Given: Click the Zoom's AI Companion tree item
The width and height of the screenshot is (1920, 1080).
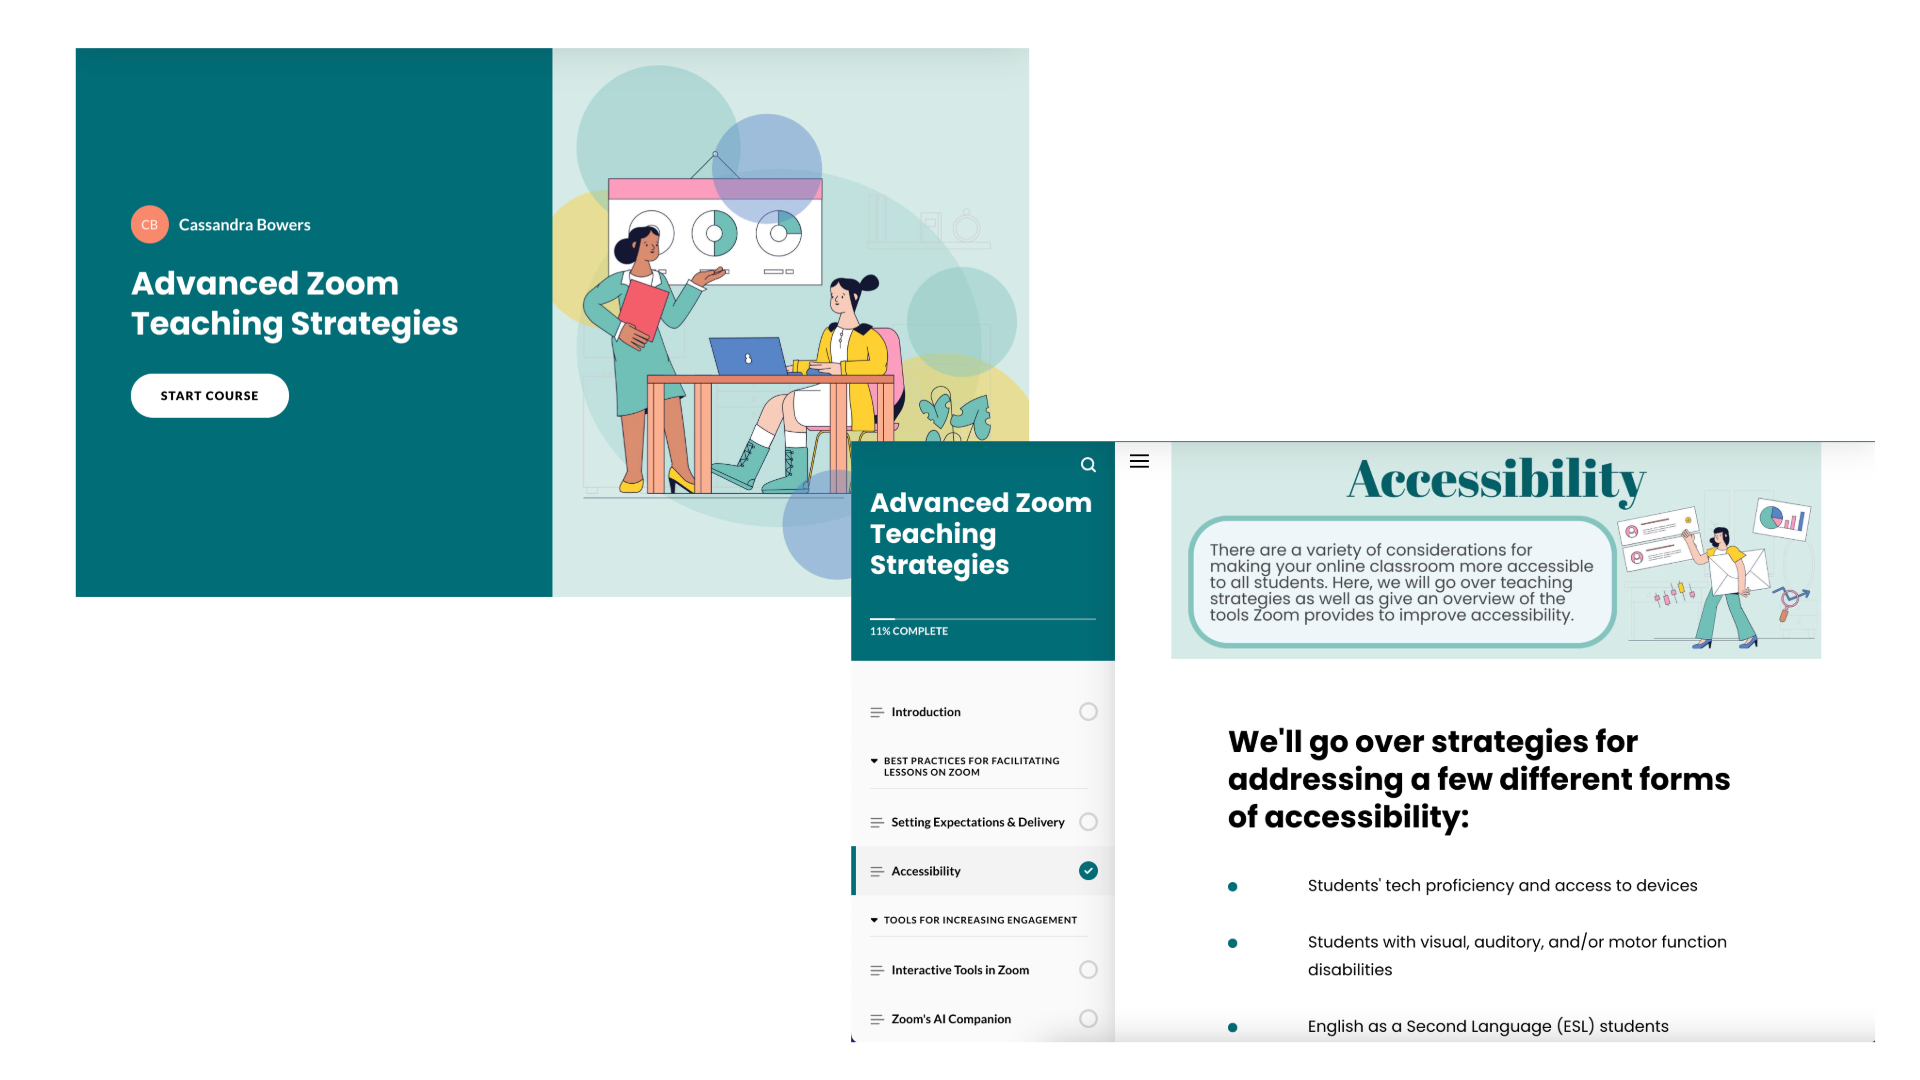Looking at the screenshot, I should (x=951, y=1018).
